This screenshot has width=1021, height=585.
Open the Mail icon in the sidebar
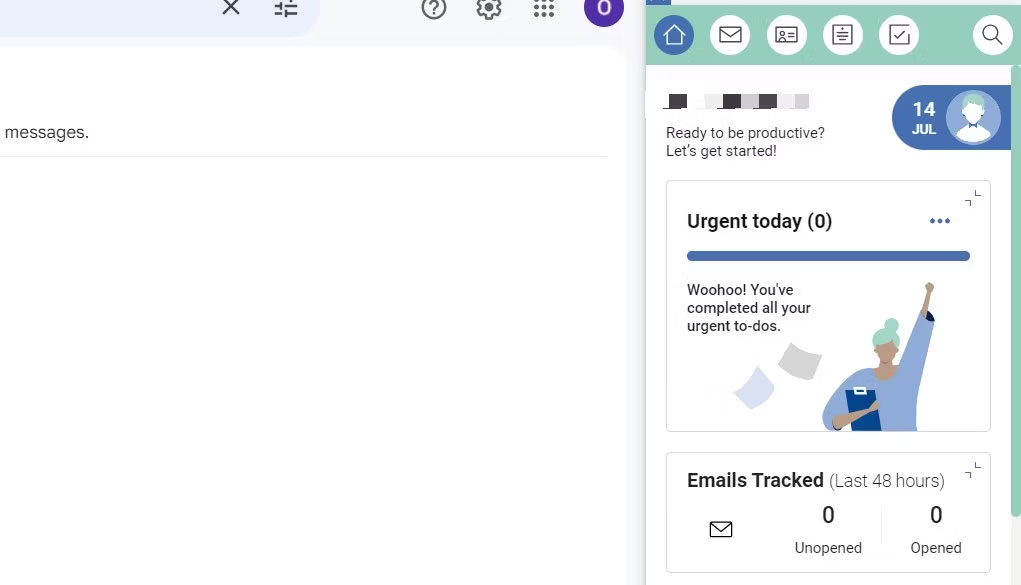pos(730,34)
